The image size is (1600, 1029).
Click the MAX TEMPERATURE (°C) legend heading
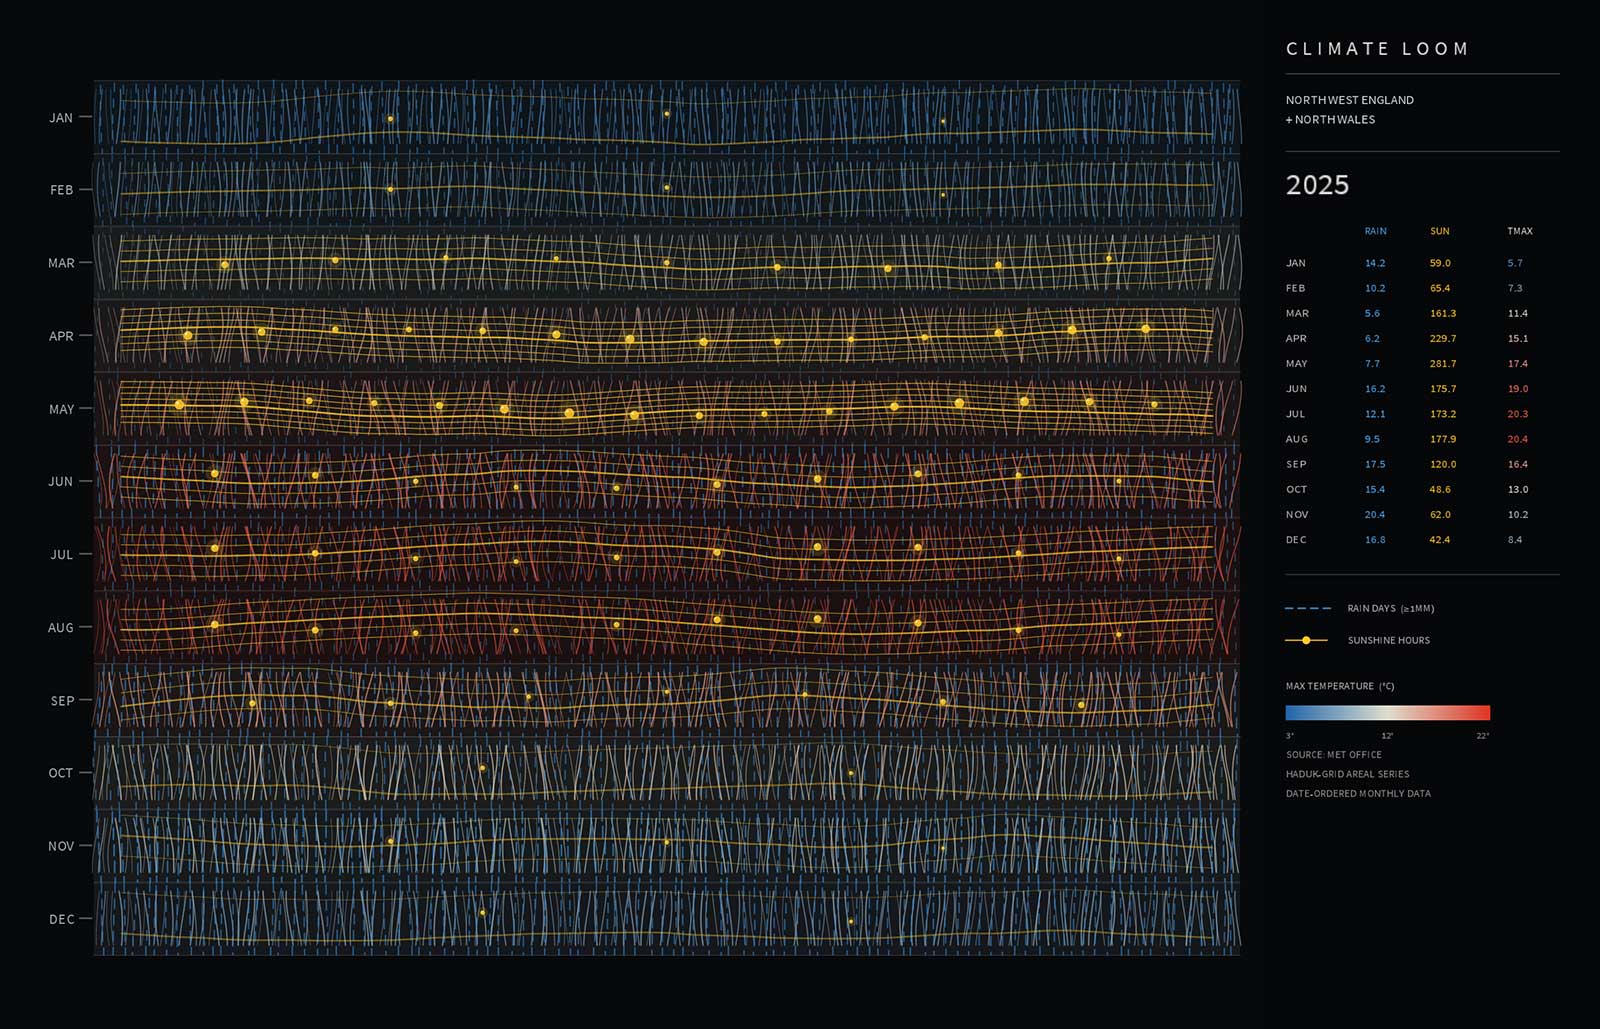point(1340,686)
